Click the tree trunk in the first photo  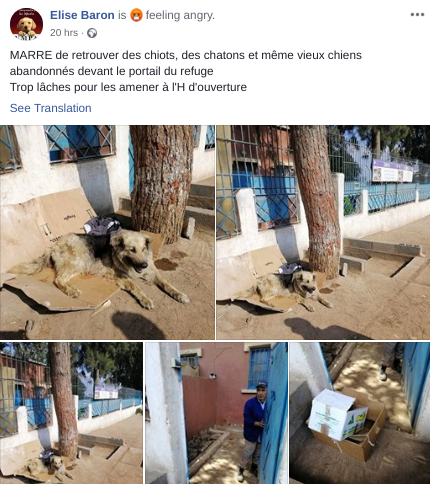162,182
